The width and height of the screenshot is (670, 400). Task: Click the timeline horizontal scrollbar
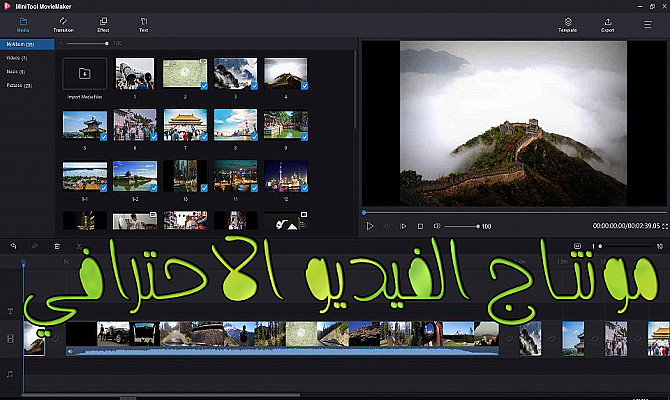coord(161,395)
